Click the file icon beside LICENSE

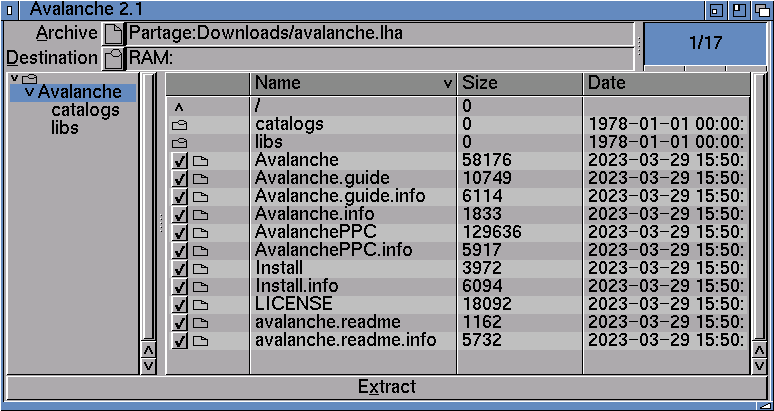point(200,305)
